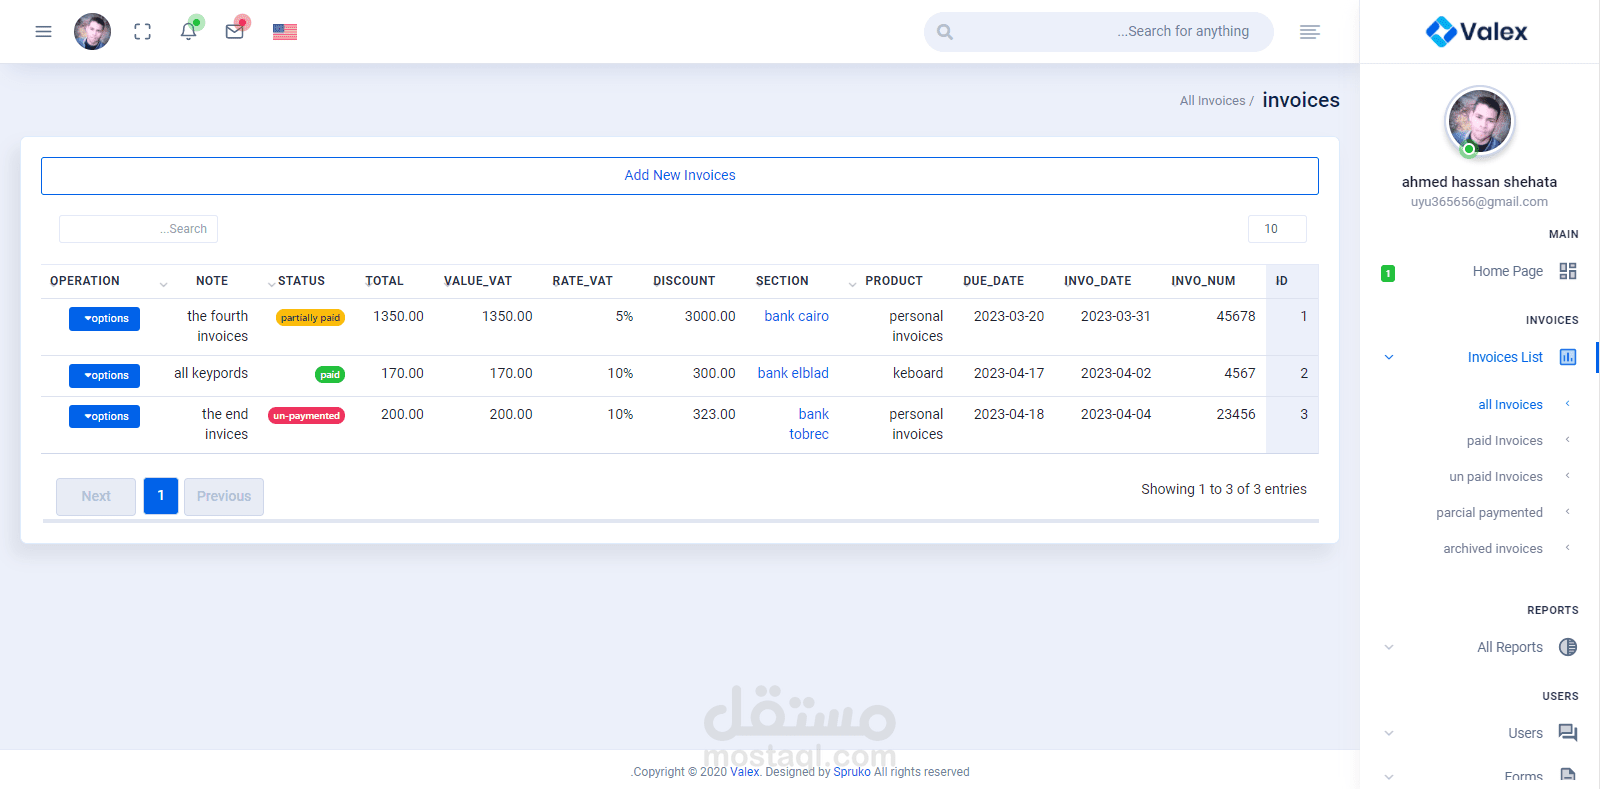Open options dropdown for invoice 4567

click(104, 375)
